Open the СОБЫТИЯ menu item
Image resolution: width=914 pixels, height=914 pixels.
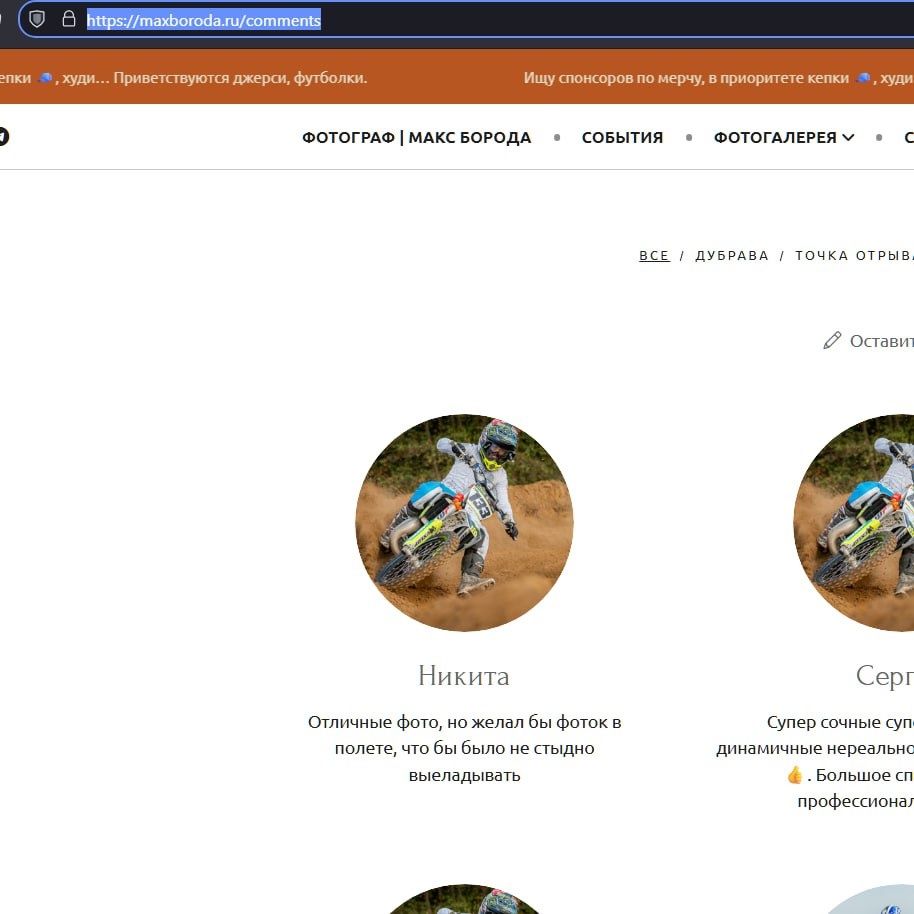(x=622, y=138)
